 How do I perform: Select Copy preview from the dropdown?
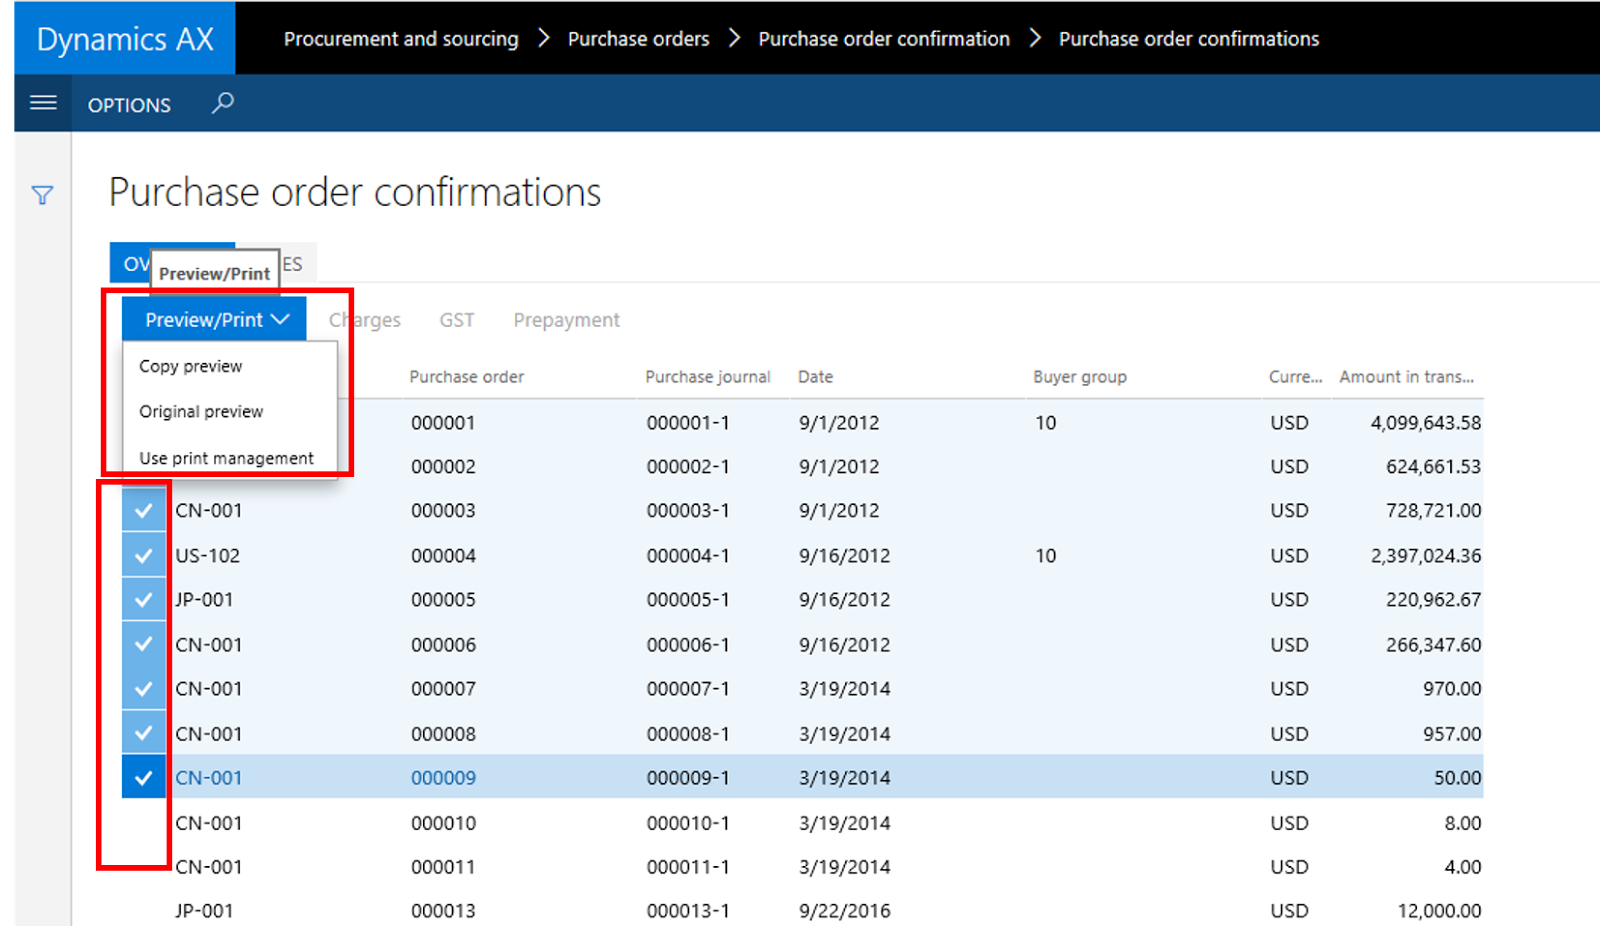pos(190,366)
